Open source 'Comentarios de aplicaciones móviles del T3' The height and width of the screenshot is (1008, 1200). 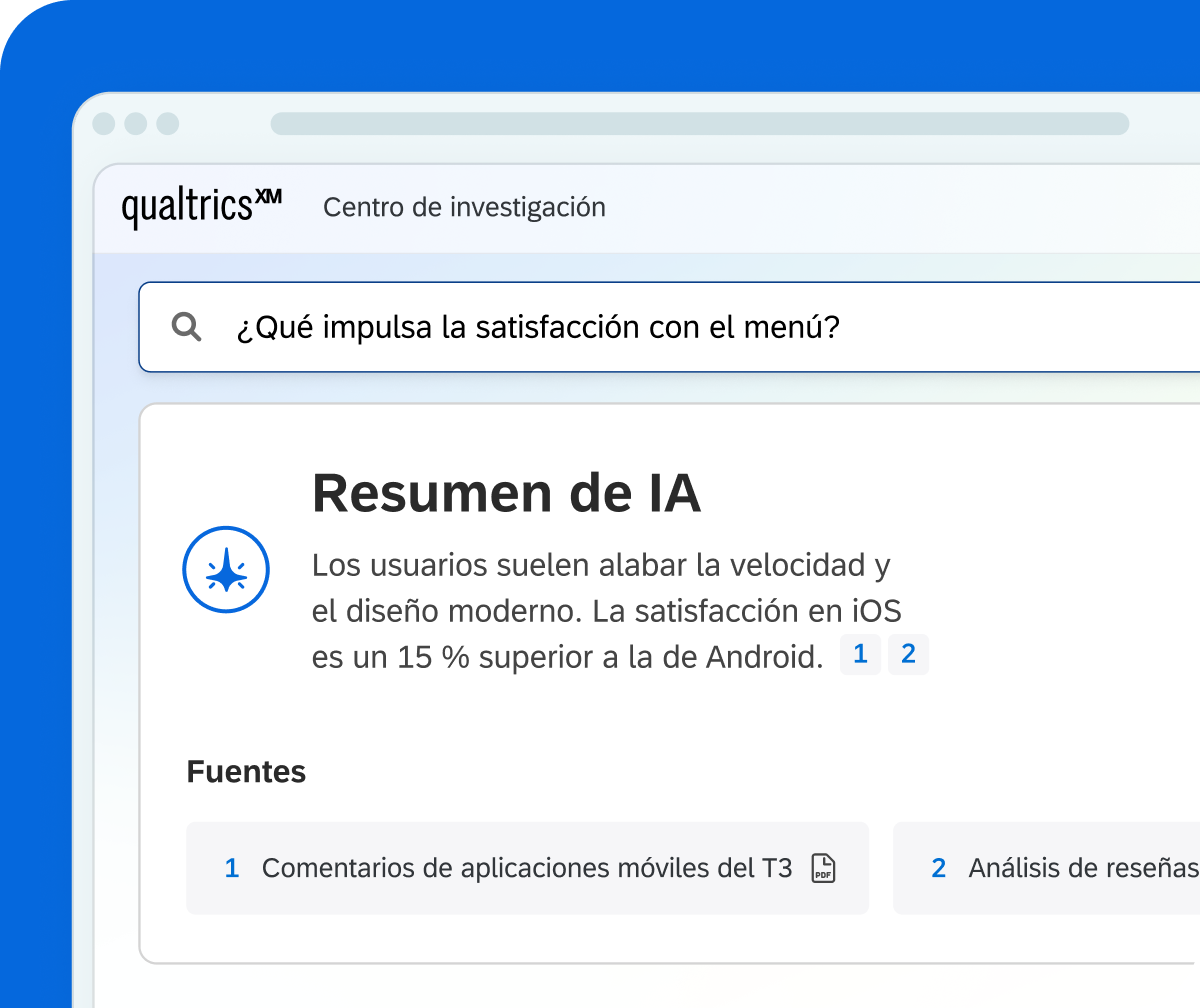[527, 868]
